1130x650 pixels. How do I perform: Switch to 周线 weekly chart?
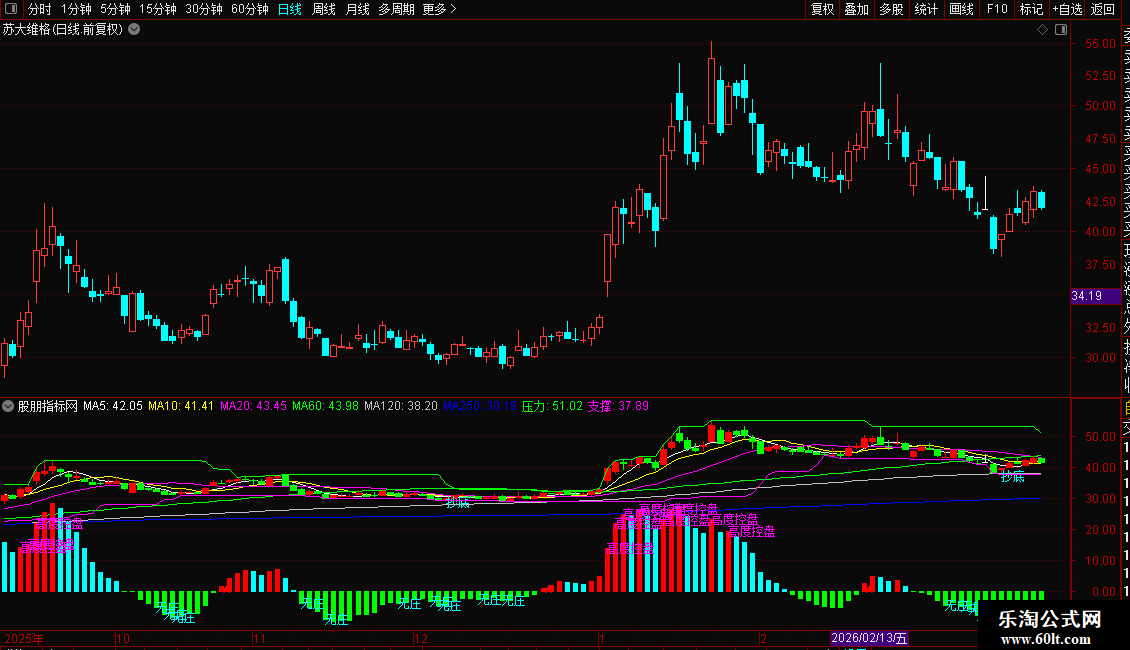tap(324, 9)
